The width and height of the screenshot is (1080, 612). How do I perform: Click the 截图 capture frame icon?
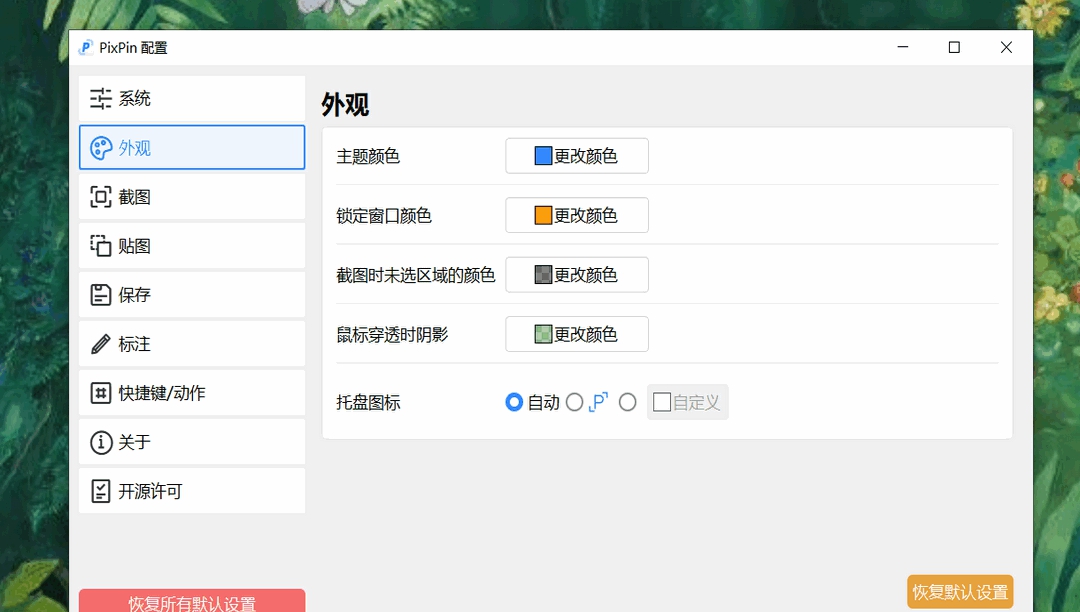pyautogui.click(x=101, y=197)
